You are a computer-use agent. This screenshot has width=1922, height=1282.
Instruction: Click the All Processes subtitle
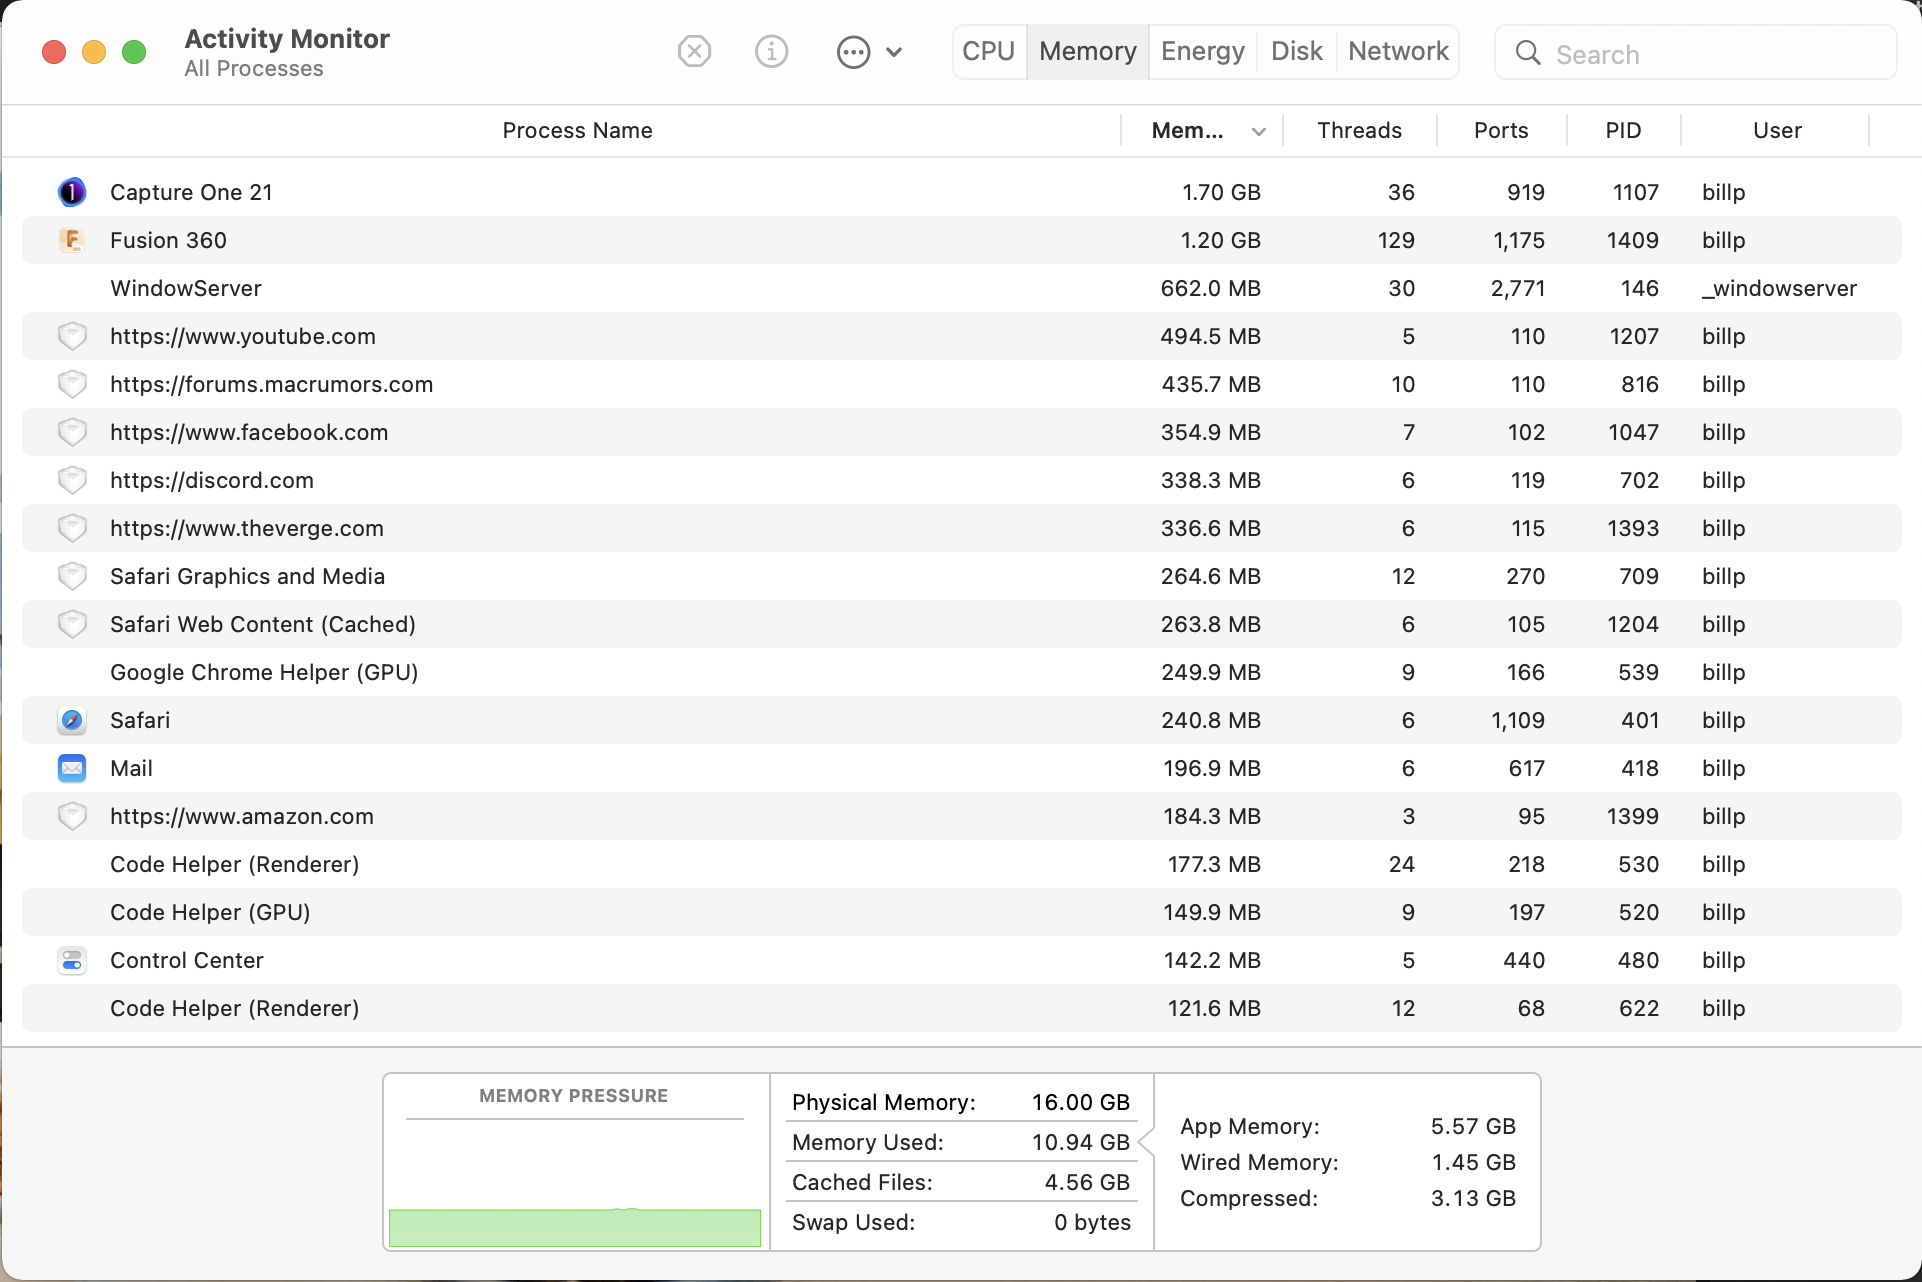coord(254,69)
